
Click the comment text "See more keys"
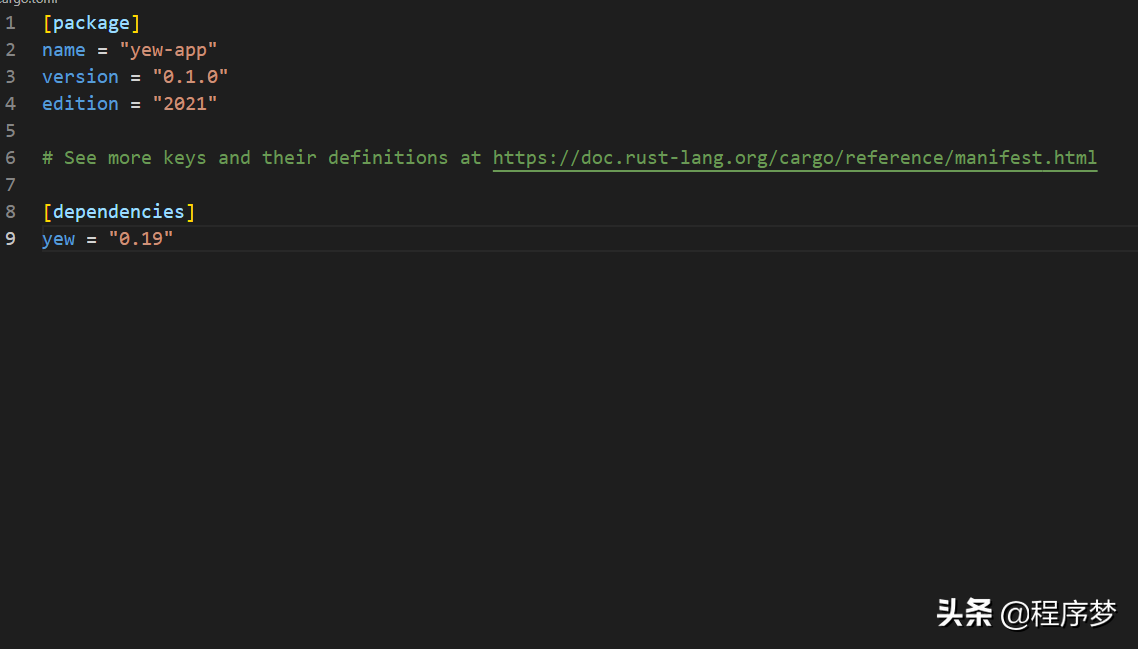coord(136,158)
